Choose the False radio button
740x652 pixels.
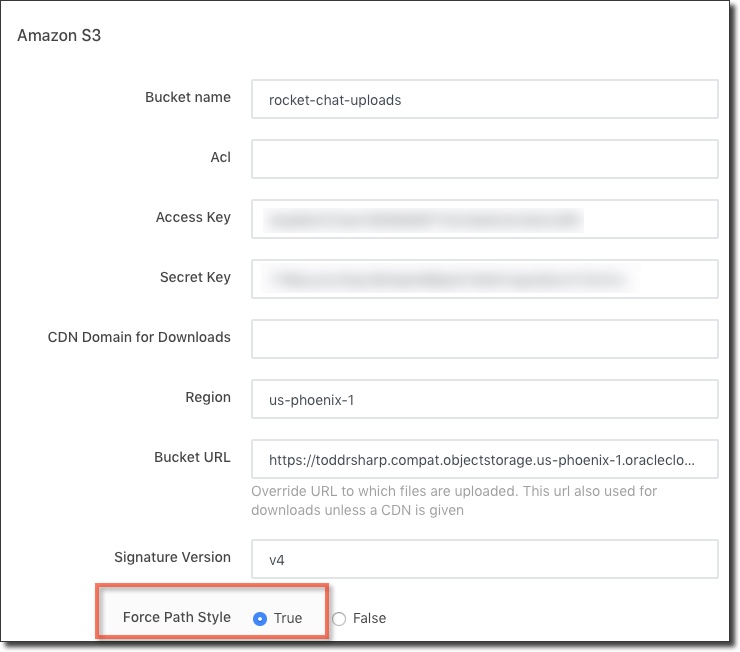[x=339, y=618]
